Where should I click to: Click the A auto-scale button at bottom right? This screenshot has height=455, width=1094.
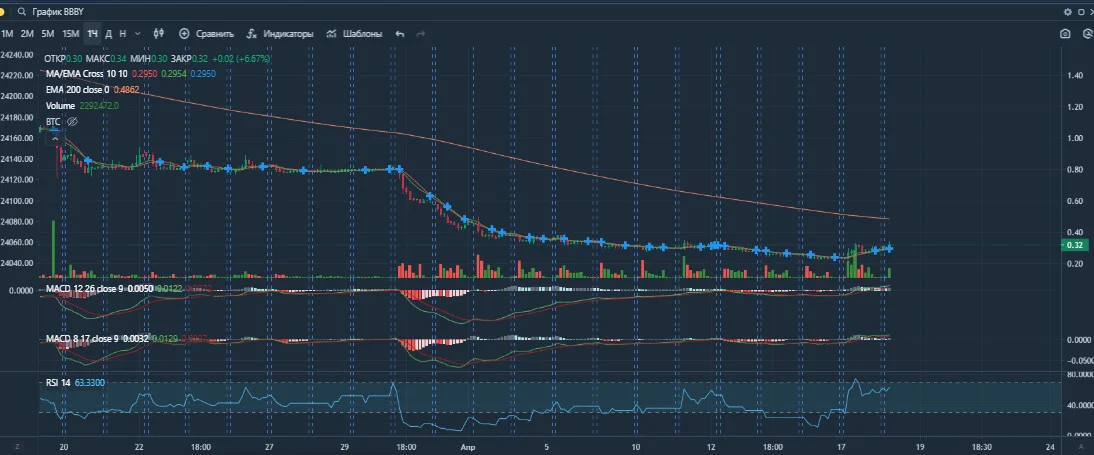coord(1079,445)
